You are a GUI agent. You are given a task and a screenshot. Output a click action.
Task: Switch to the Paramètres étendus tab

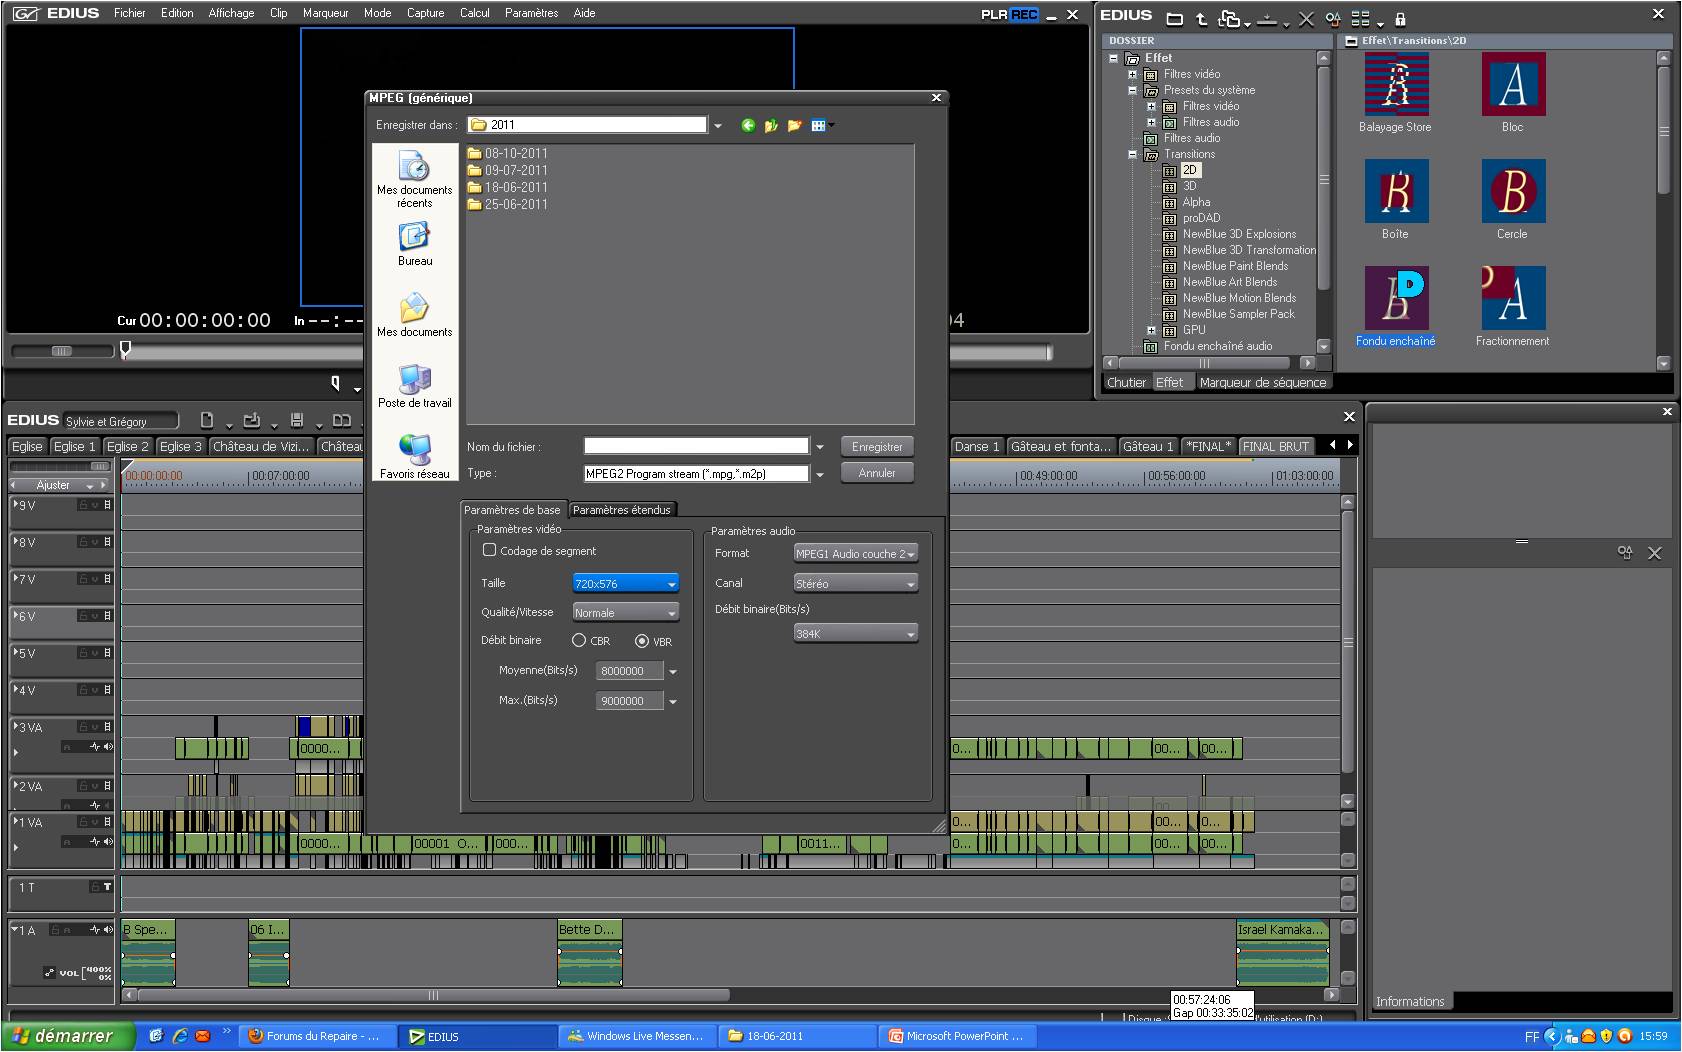622,510
